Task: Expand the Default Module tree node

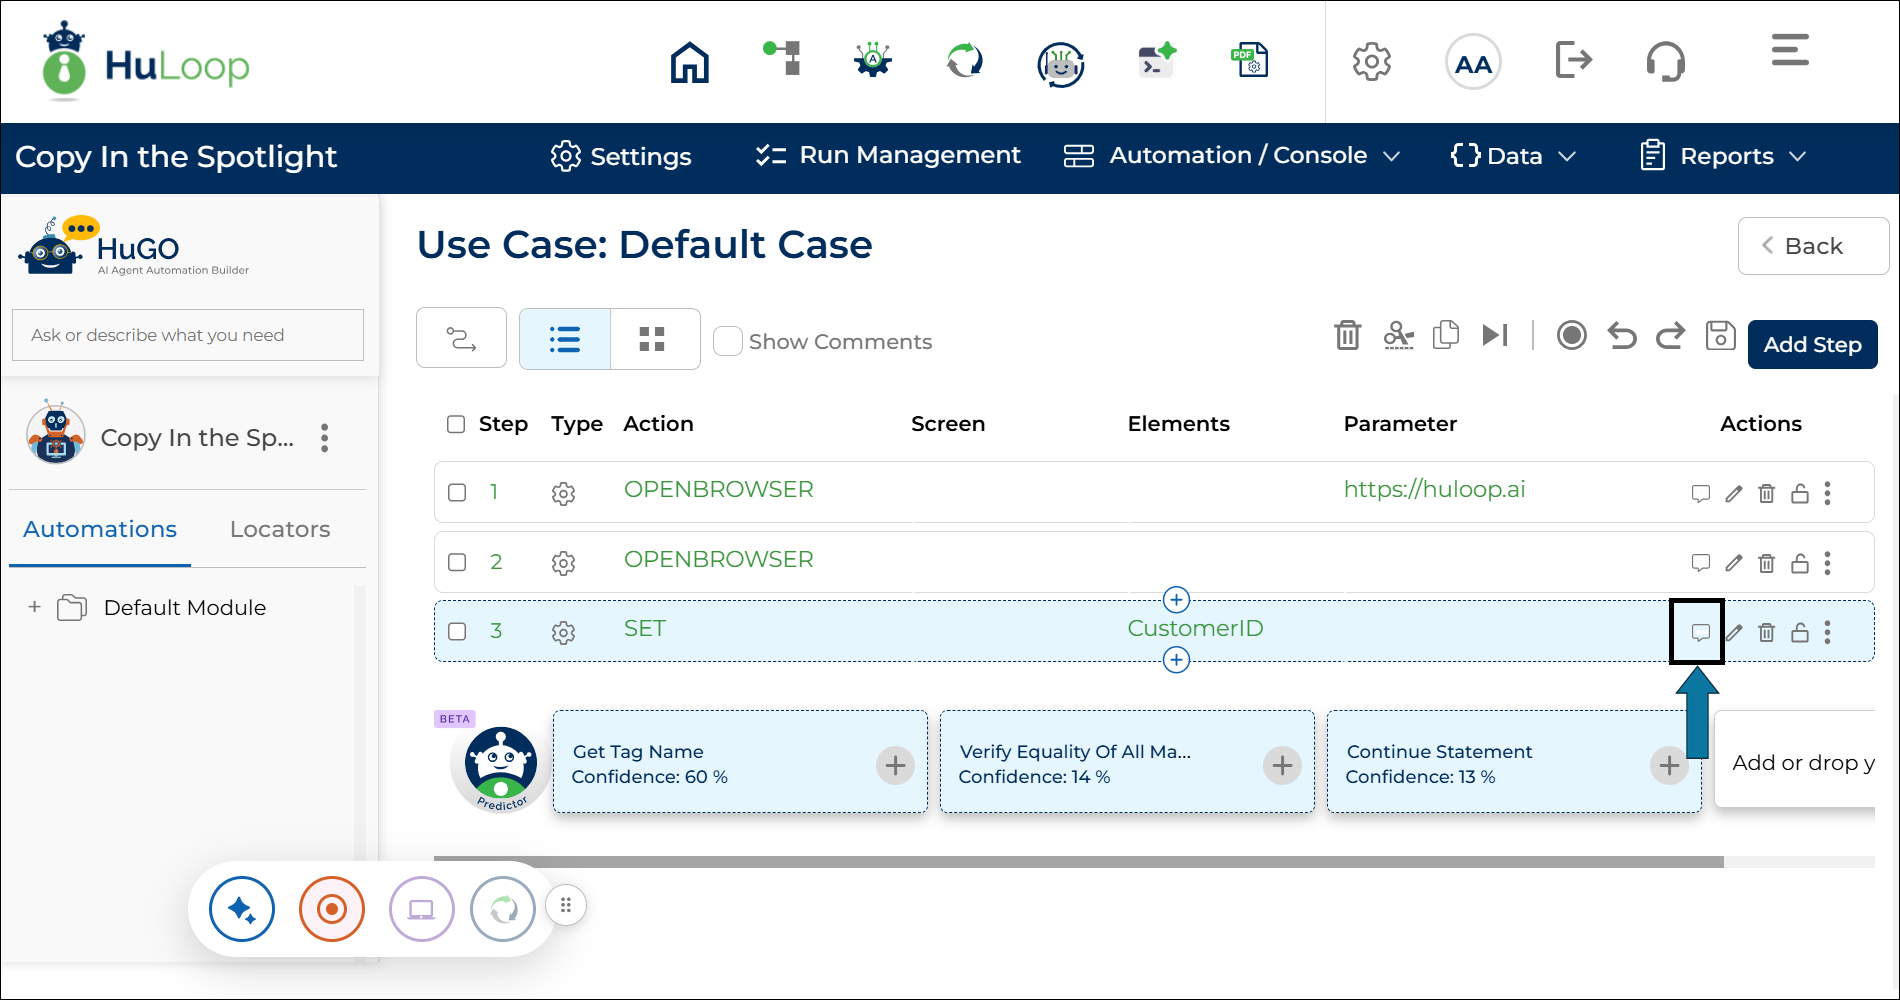Action: tap(35, 607)
